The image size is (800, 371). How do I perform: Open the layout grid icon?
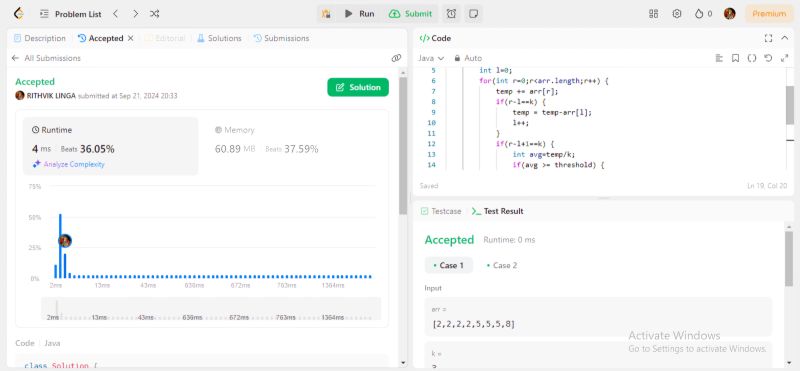coord(653,14)
